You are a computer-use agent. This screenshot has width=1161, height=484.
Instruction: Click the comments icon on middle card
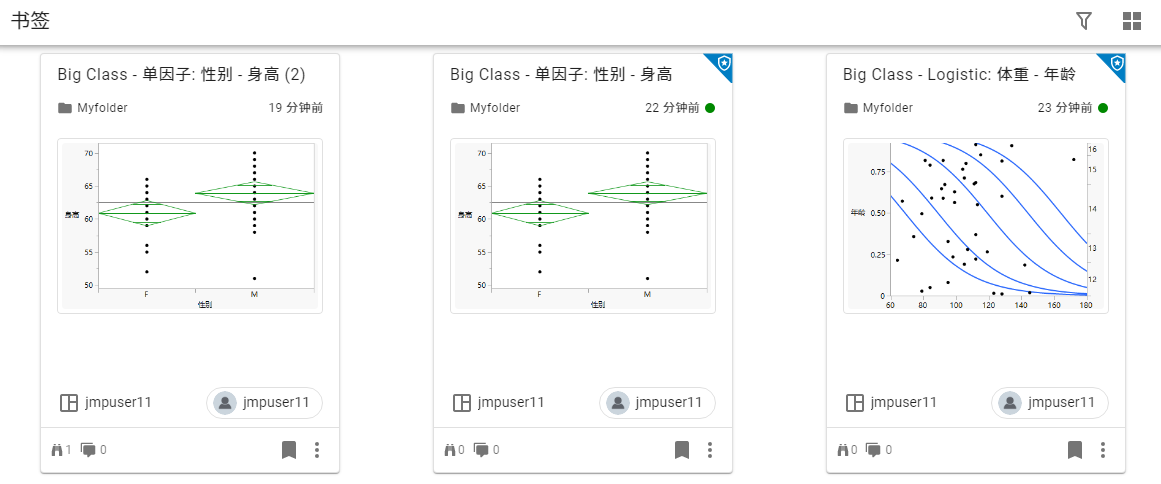481,450
